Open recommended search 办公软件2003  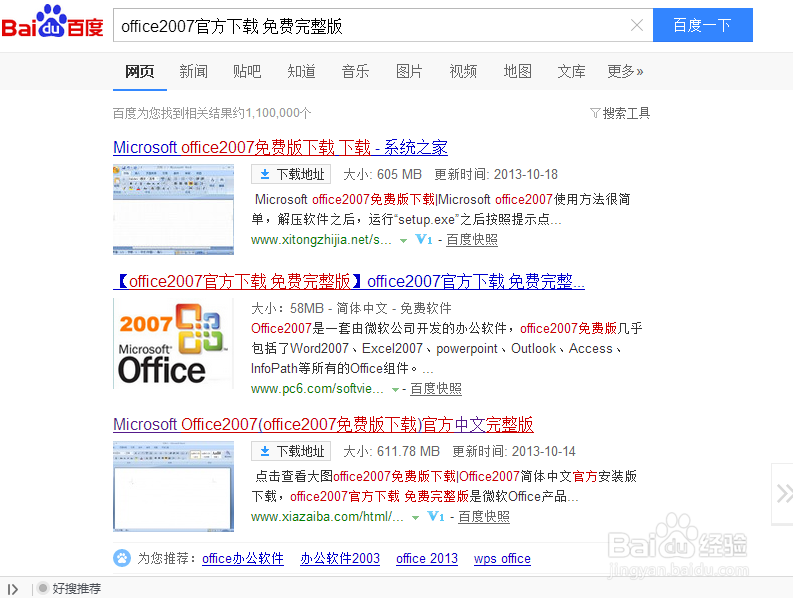pyautogui.click(x=340, y=559)
